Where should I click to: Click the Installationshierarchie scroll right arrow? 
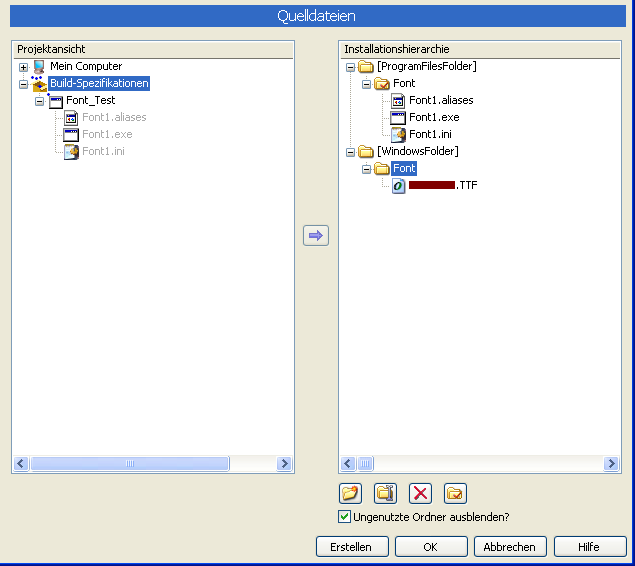click(611, 464)
